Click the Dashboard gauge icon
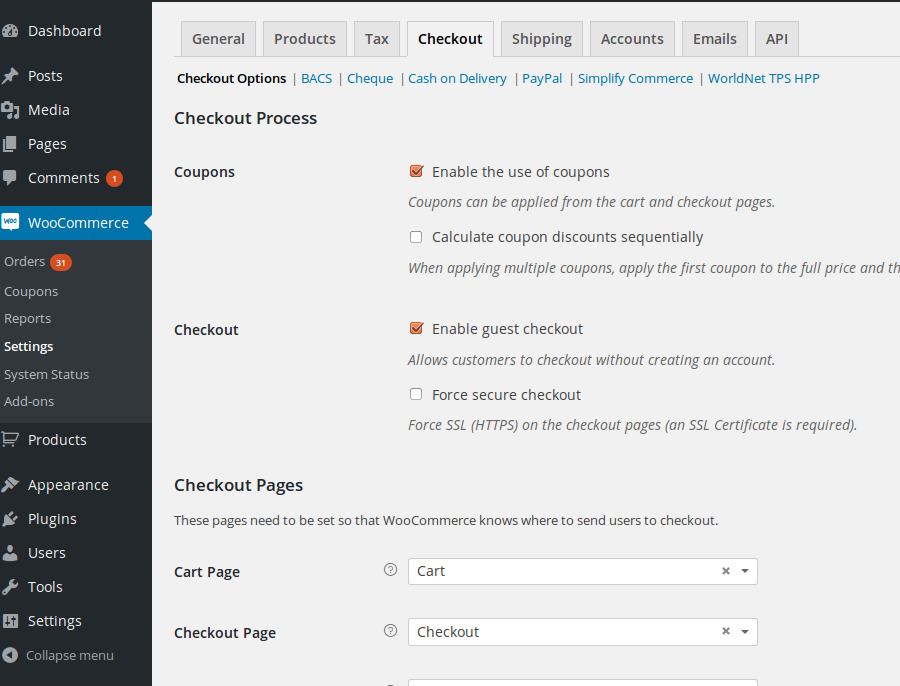This screenshot has width=900, height=686. [x=10, y=31]
